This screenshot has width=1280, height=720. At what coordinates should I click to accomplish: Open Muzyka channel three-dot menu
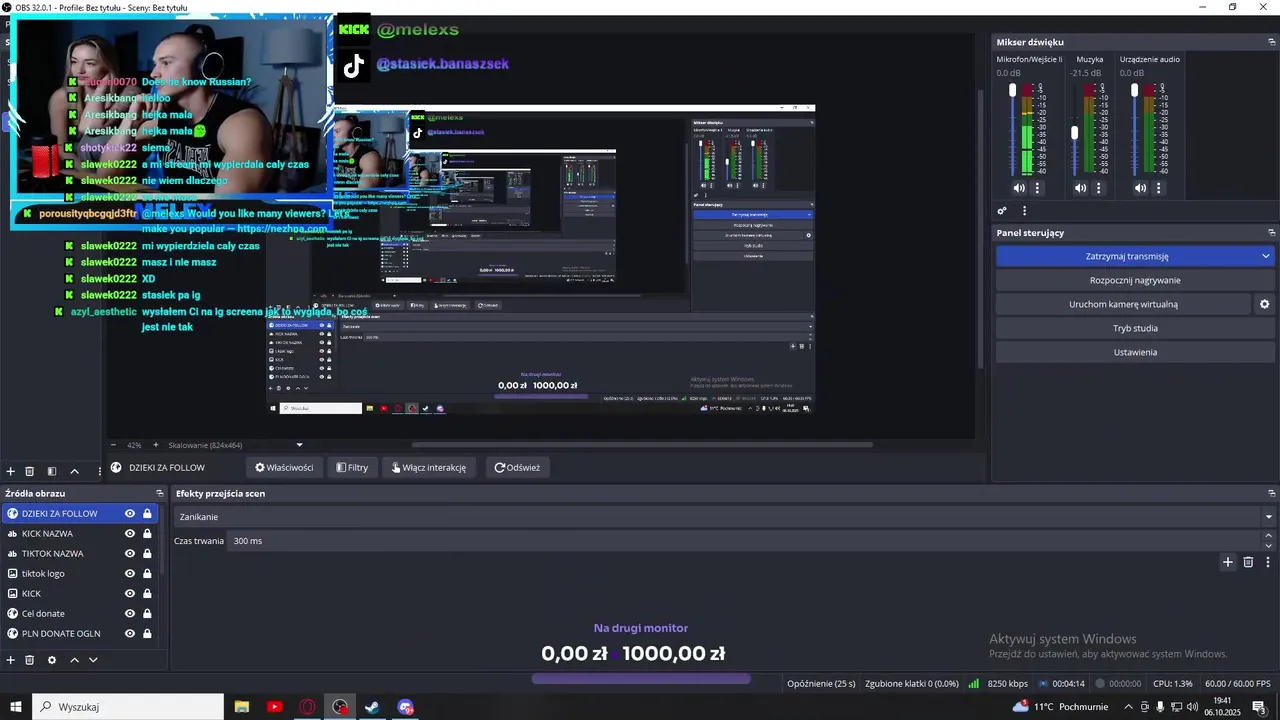coord(1099,188)
